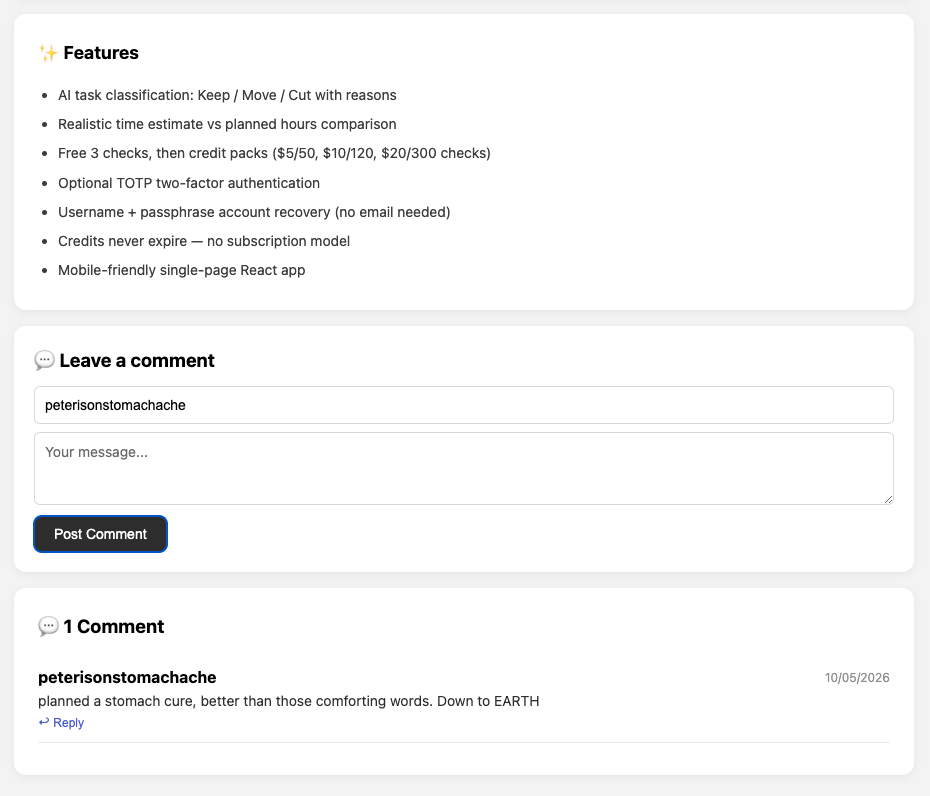Click 'Username + passphrase account recovery' feature

[254, 212]
